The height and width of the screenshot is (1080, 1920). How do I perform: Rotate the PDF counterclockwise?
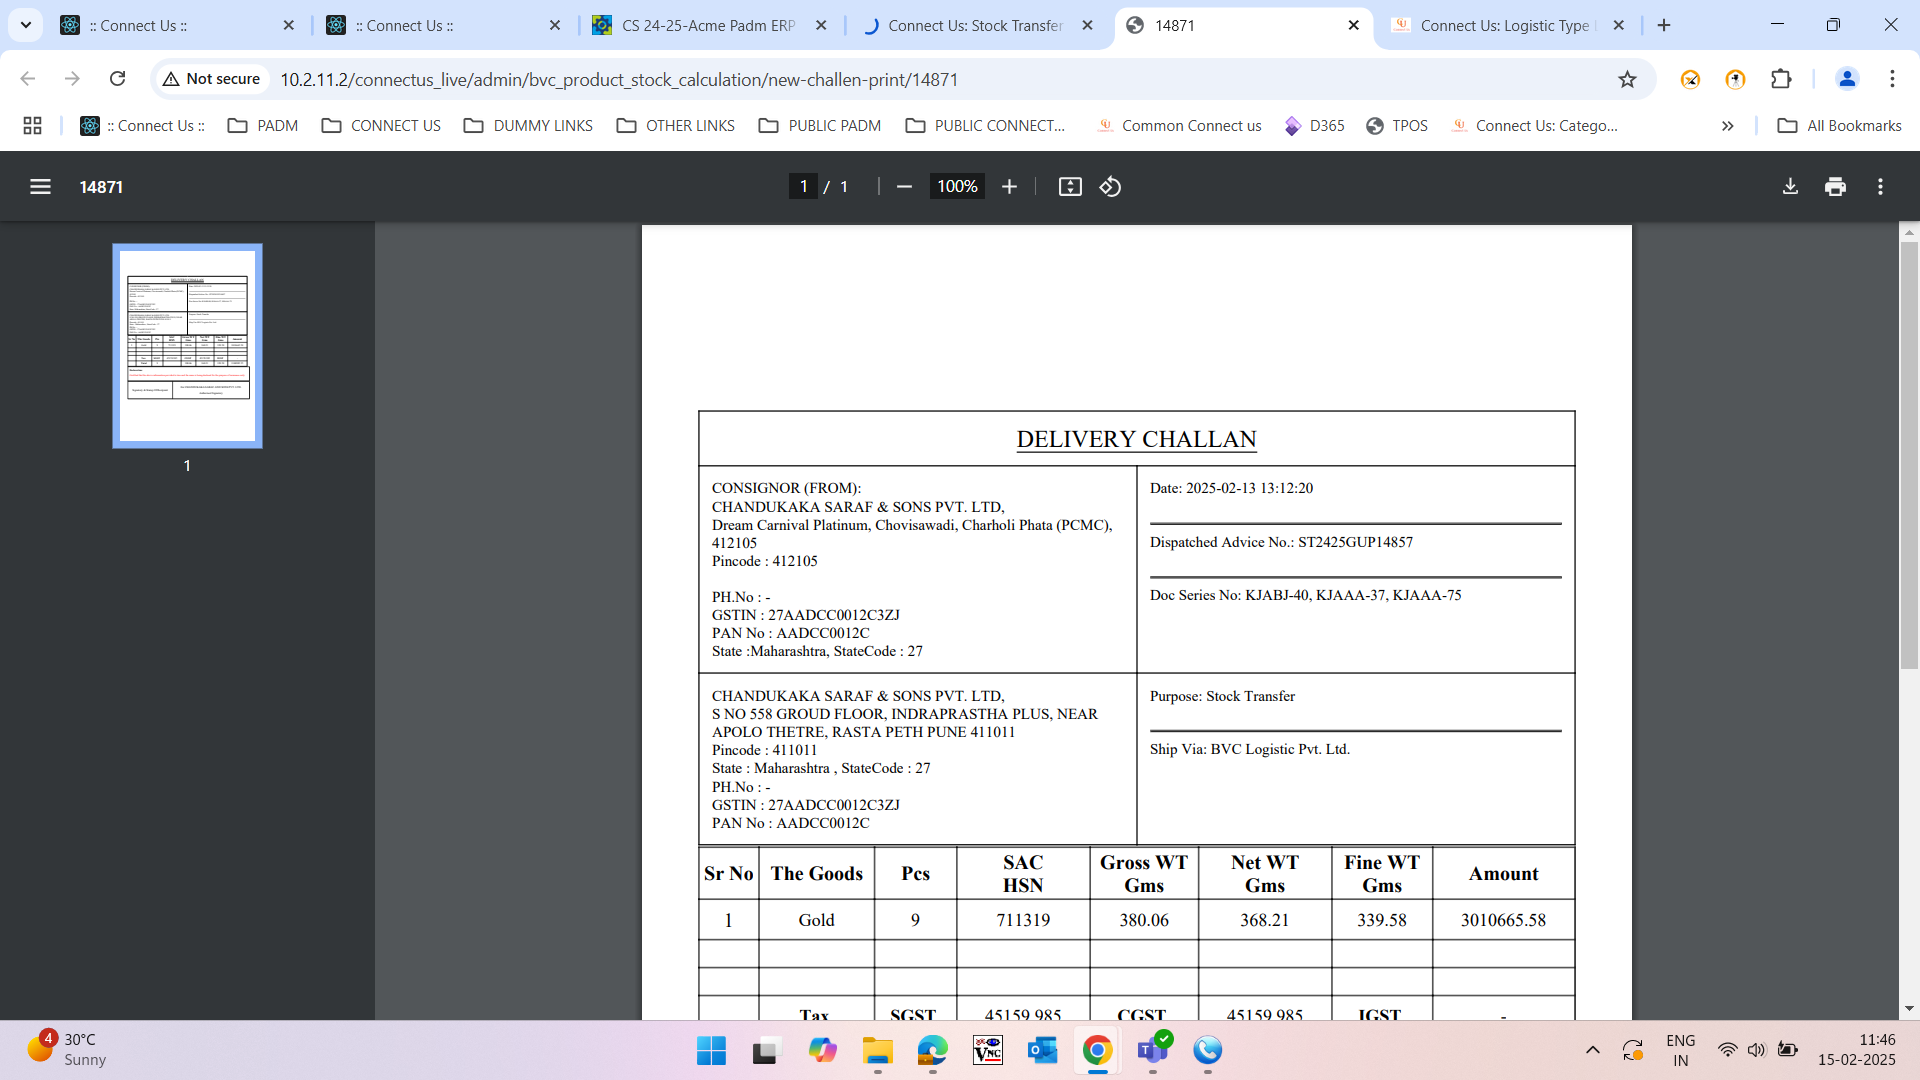tap(1110, 187)
